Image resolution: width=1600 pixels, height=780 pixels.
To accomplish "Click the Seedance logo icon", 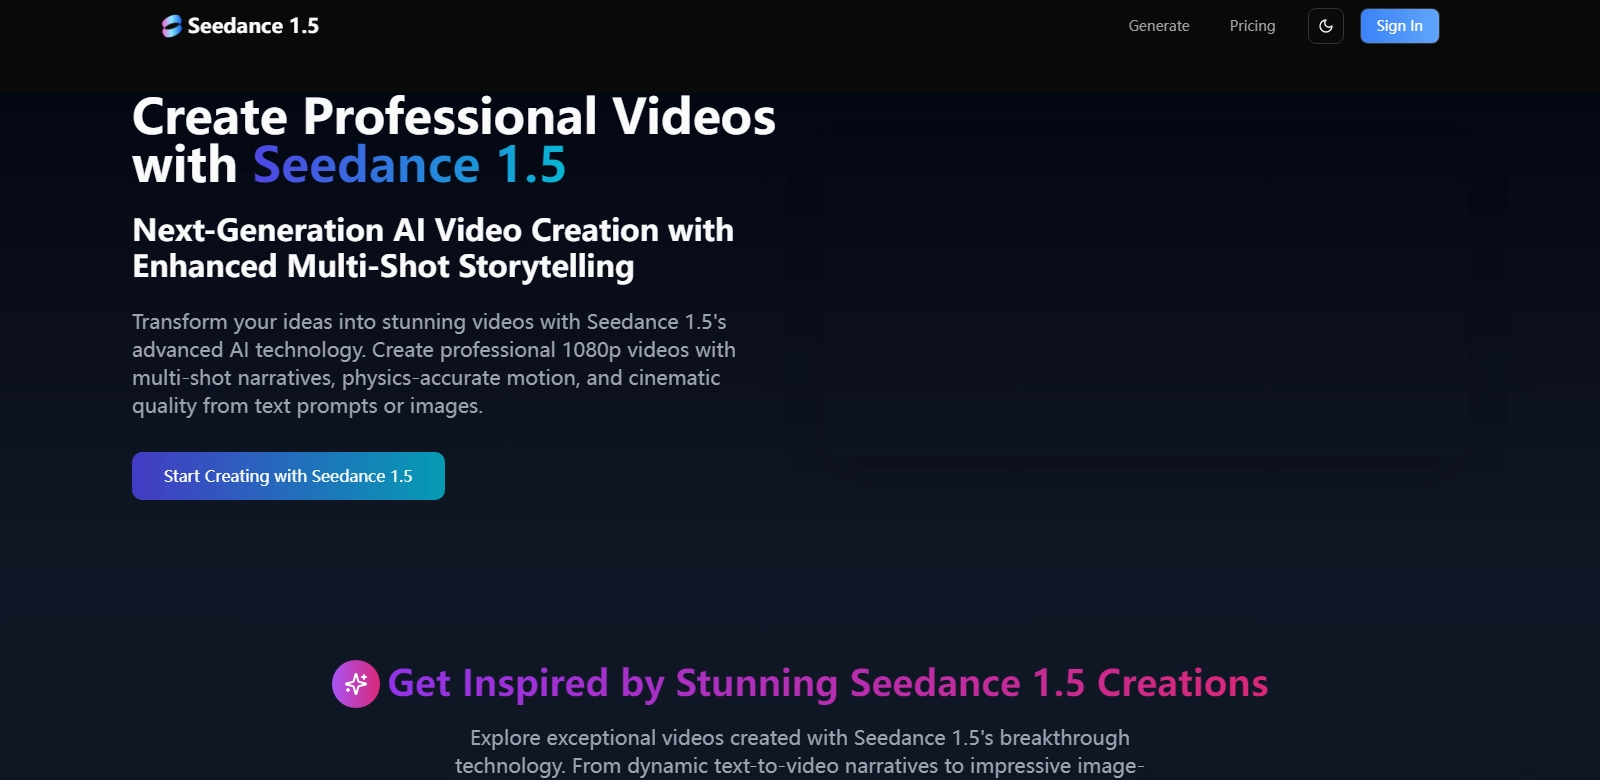I will click(172, 26).
